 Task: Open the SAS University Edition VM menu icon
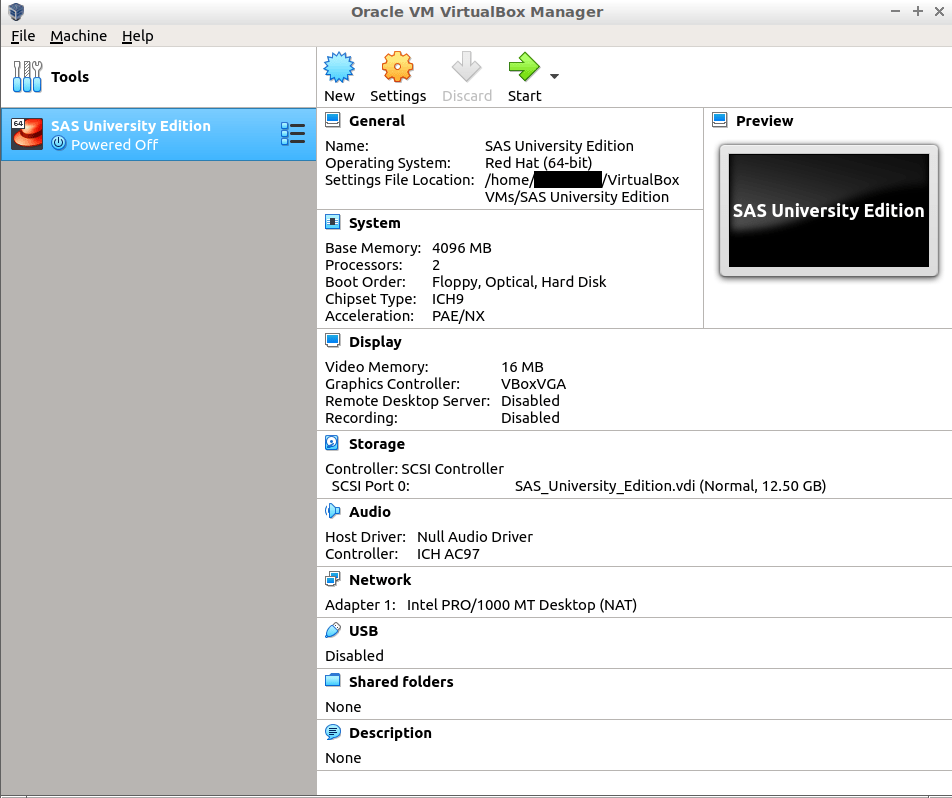pyautogui.click(x=293, y=134)
